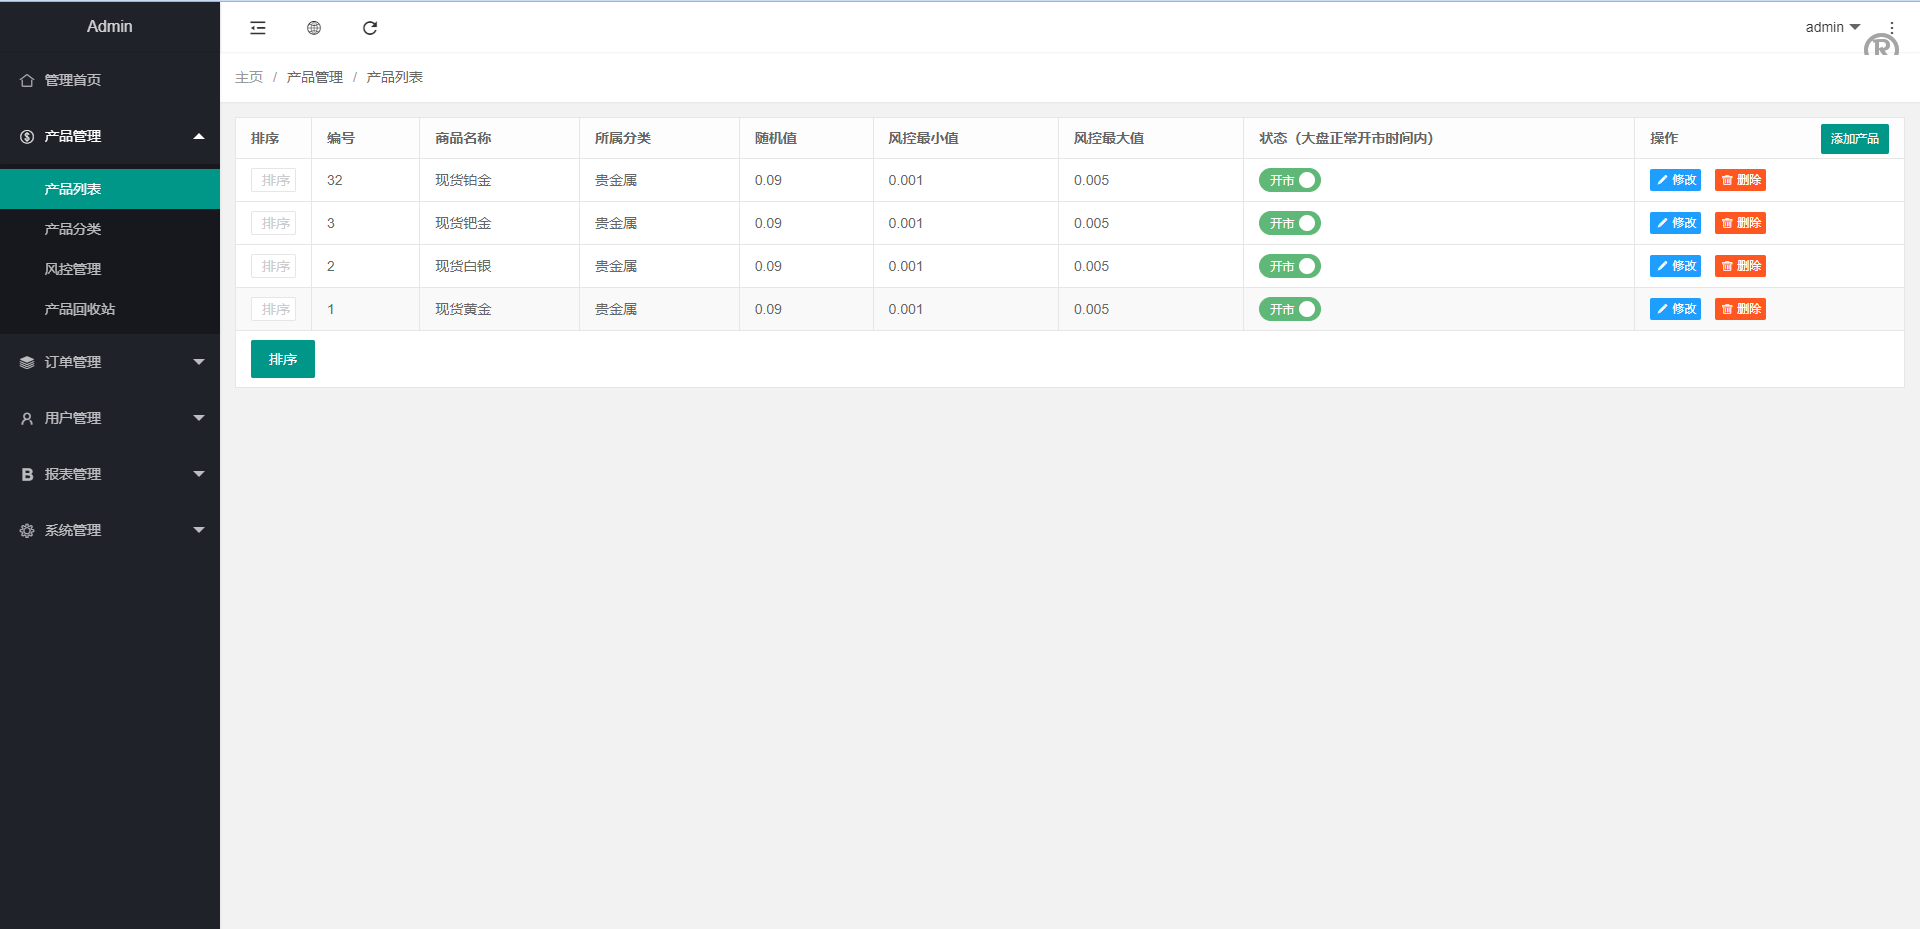Go to 风控管理 sidebar item
The height and width of the screenshot is (929, 1920).
point(73,269)
